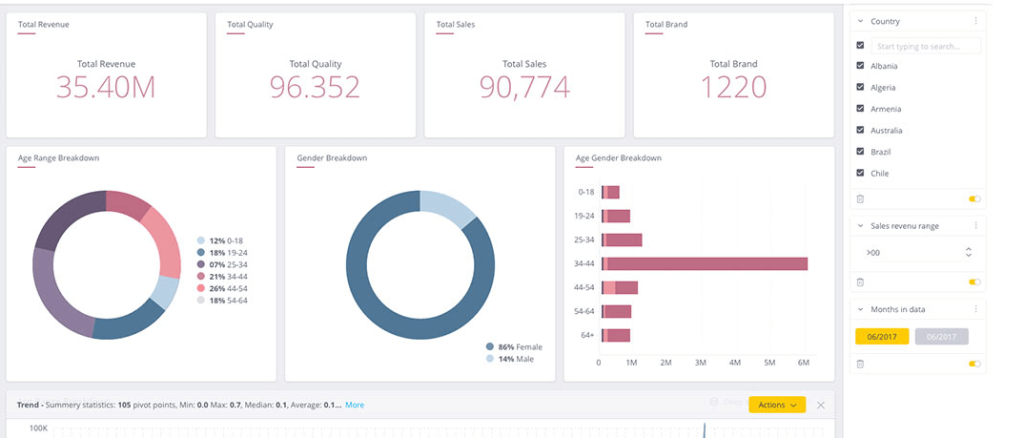Click the Age Gender Breakdown widget title
Screen dimensions: 1024x438
618,158
